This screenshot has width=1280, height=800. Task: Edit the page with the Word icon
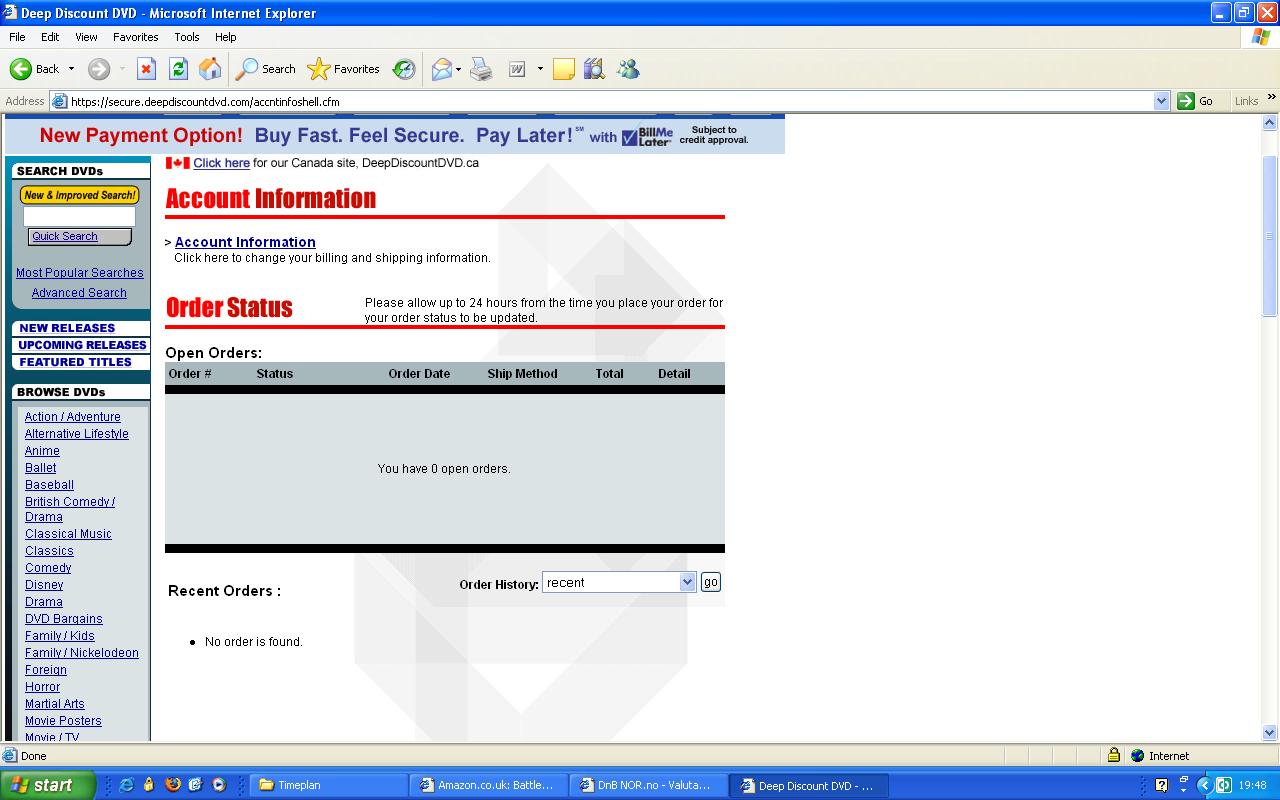click(517, 69)
